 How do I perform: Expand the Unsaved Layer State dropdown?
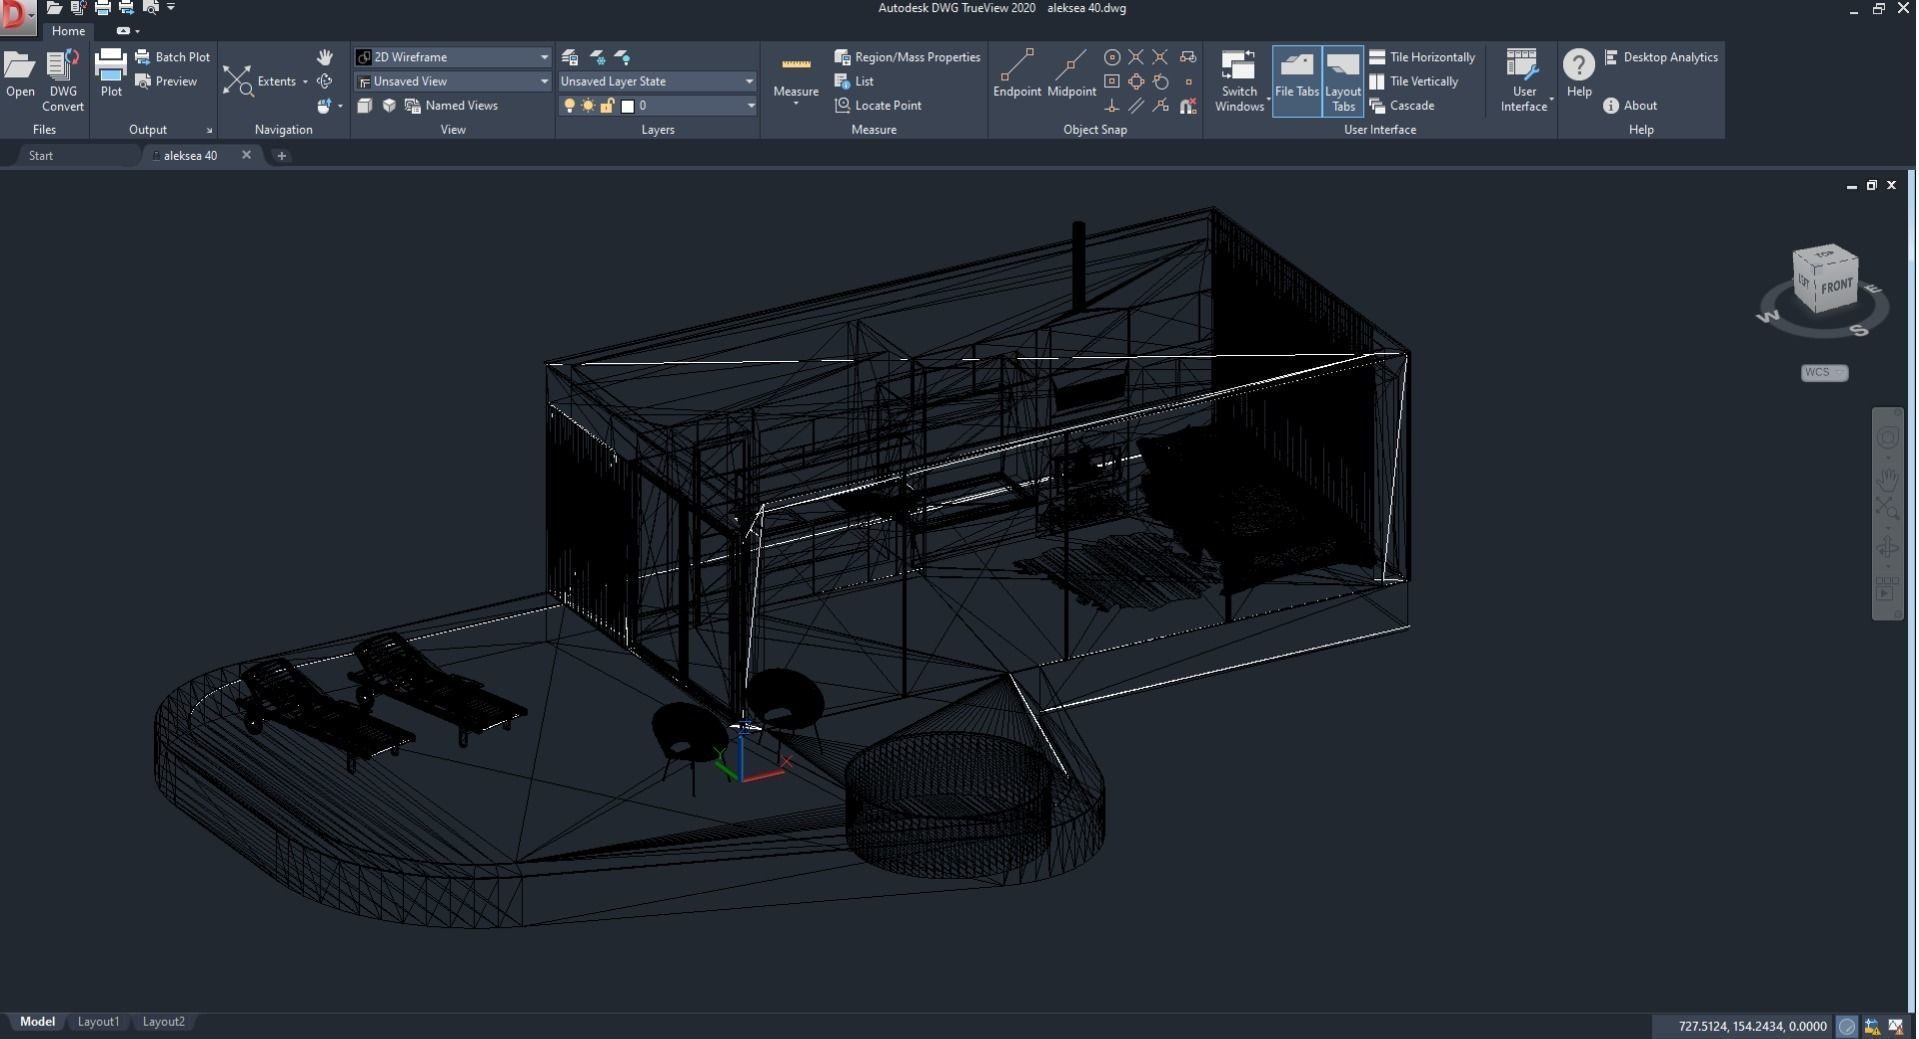click(x=657, y=81)
